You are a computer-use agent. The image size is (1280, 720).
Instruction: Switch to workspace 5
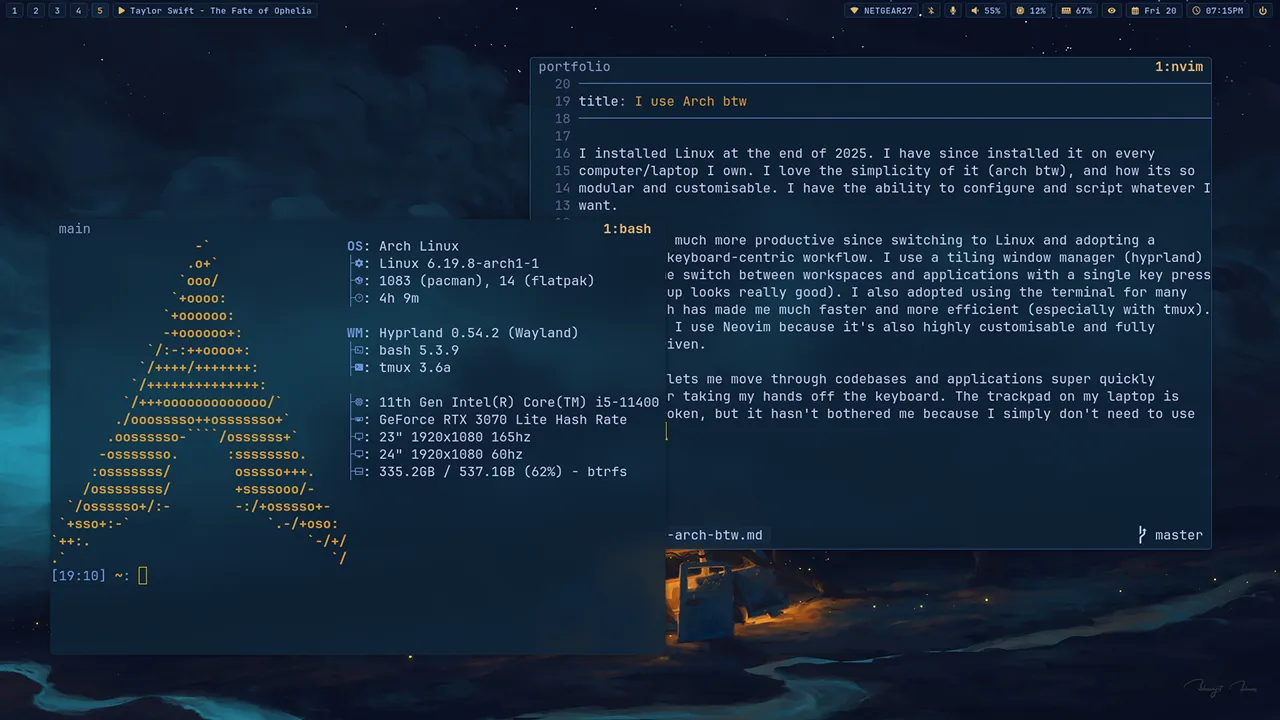click(x=100, y=10)
